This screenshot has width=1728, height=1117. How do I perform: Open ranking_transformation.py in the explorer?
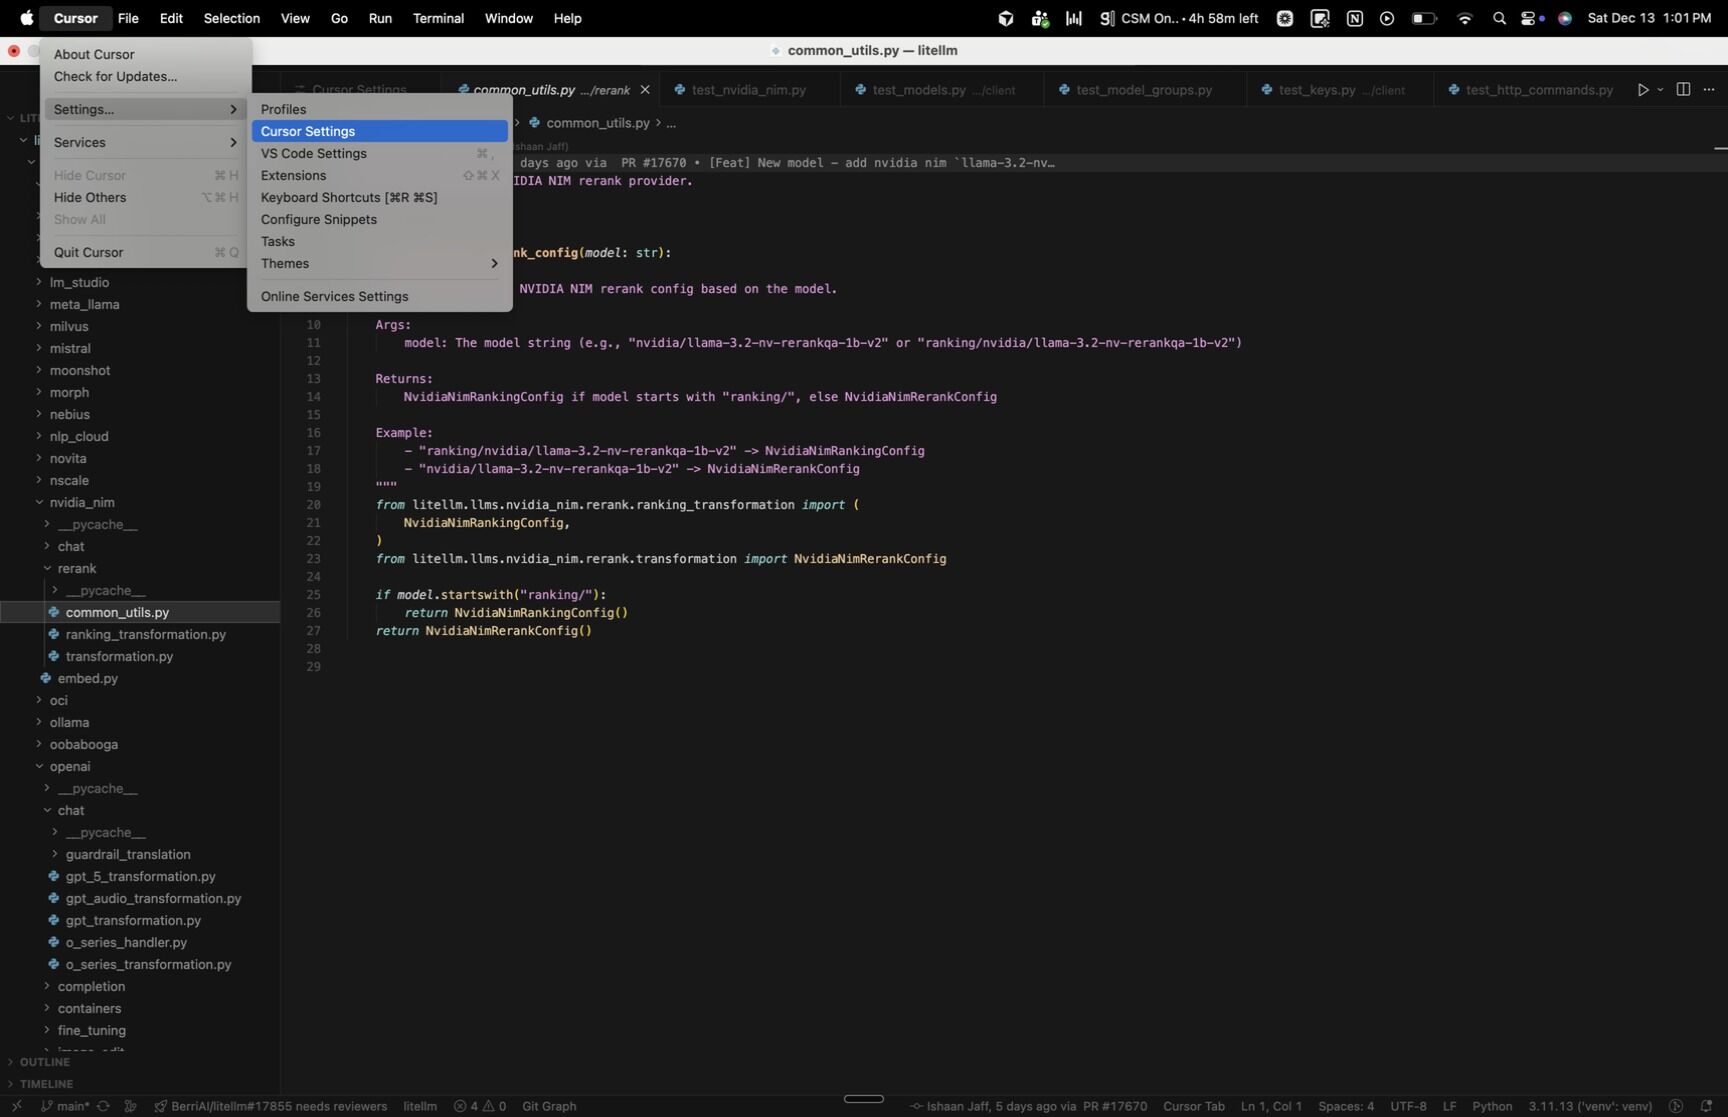tap(146, 634)
